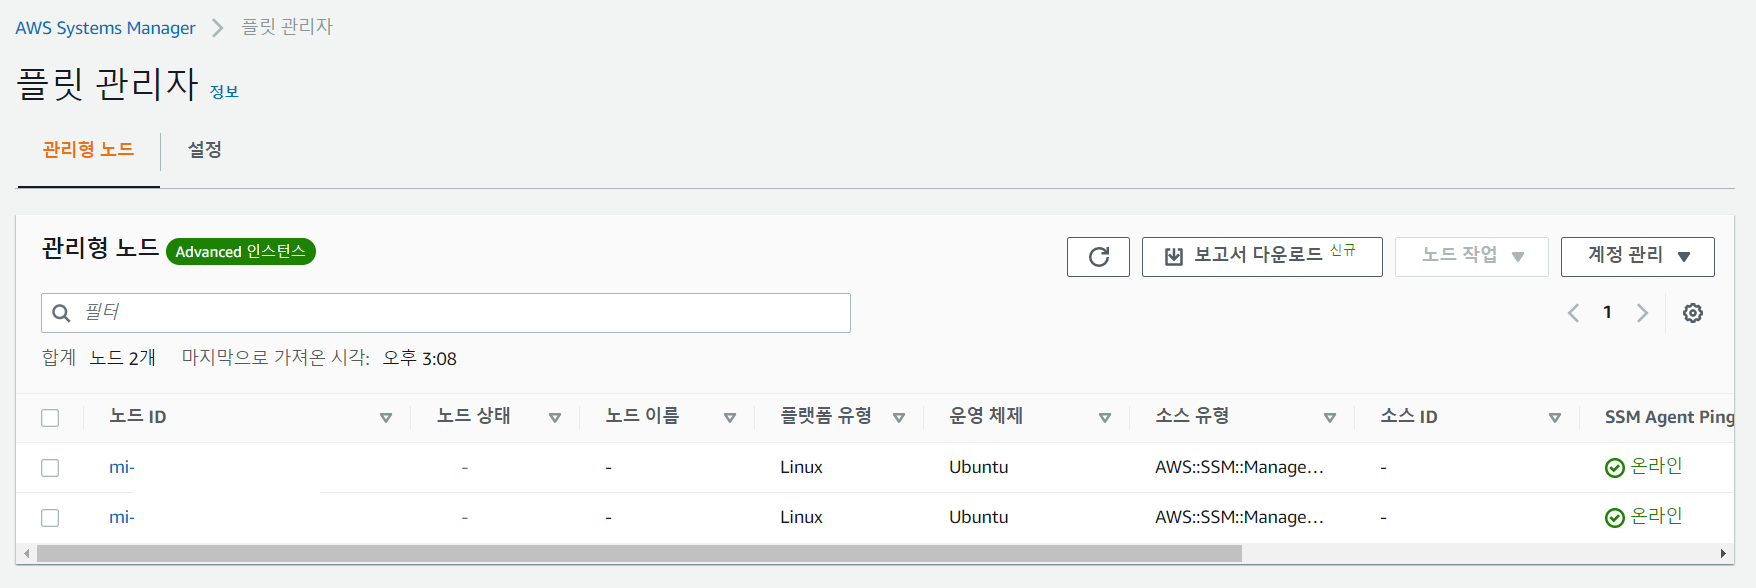The width and height of the screenshot is (1756, 588).
Task: Click the SSM Agent Ping column header
Action: click(1669, 417)
